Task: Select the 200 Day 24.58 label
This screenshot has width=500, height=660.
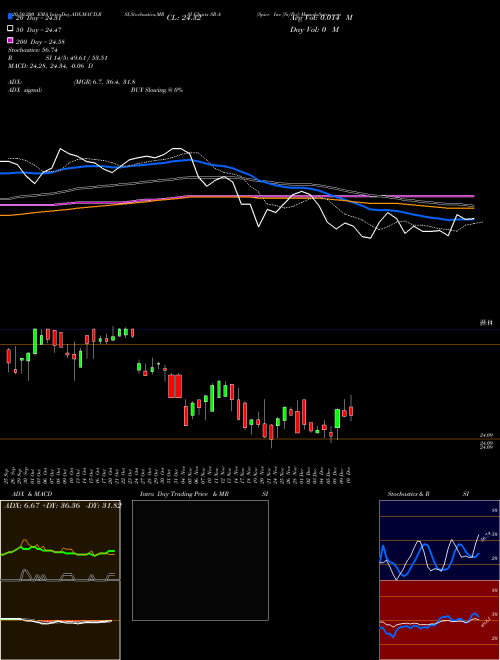Action: tap(40, 42)
